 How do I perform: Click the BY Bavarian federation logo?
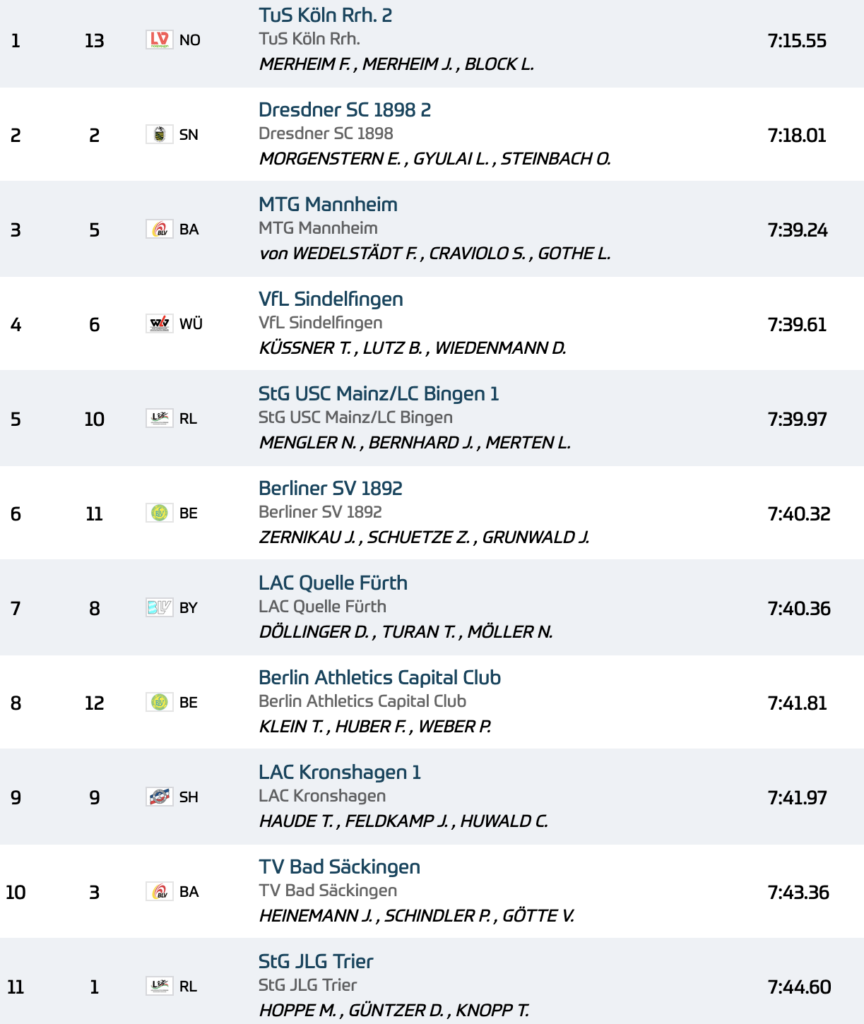[159, 607]
